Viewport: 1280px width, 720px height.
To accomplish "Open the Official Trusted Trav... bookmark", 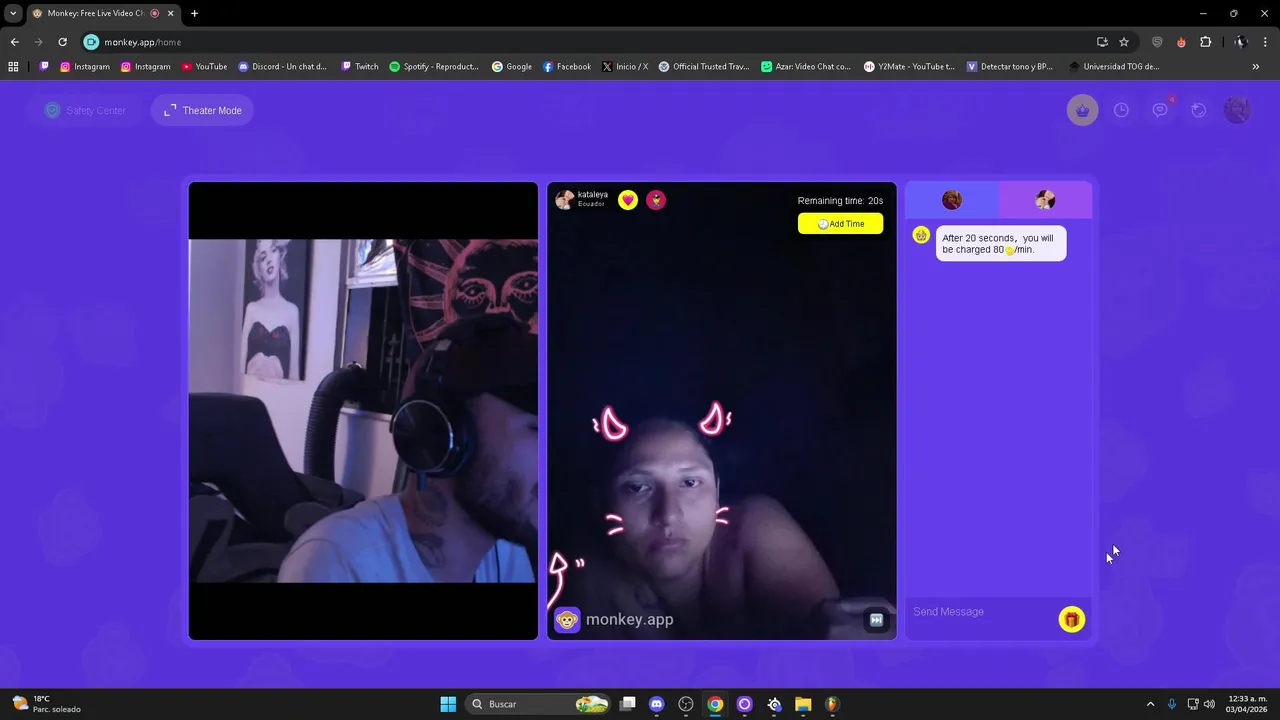I will (x=704, y=67).
